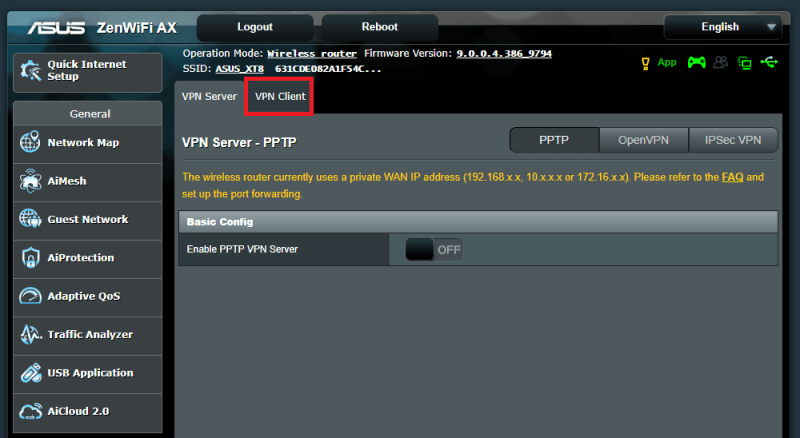The width and height of the screenshot is (800, 438).
Task: Open Network Map from the sidebar
Action: pyautogui.click(x=84, y=143)
